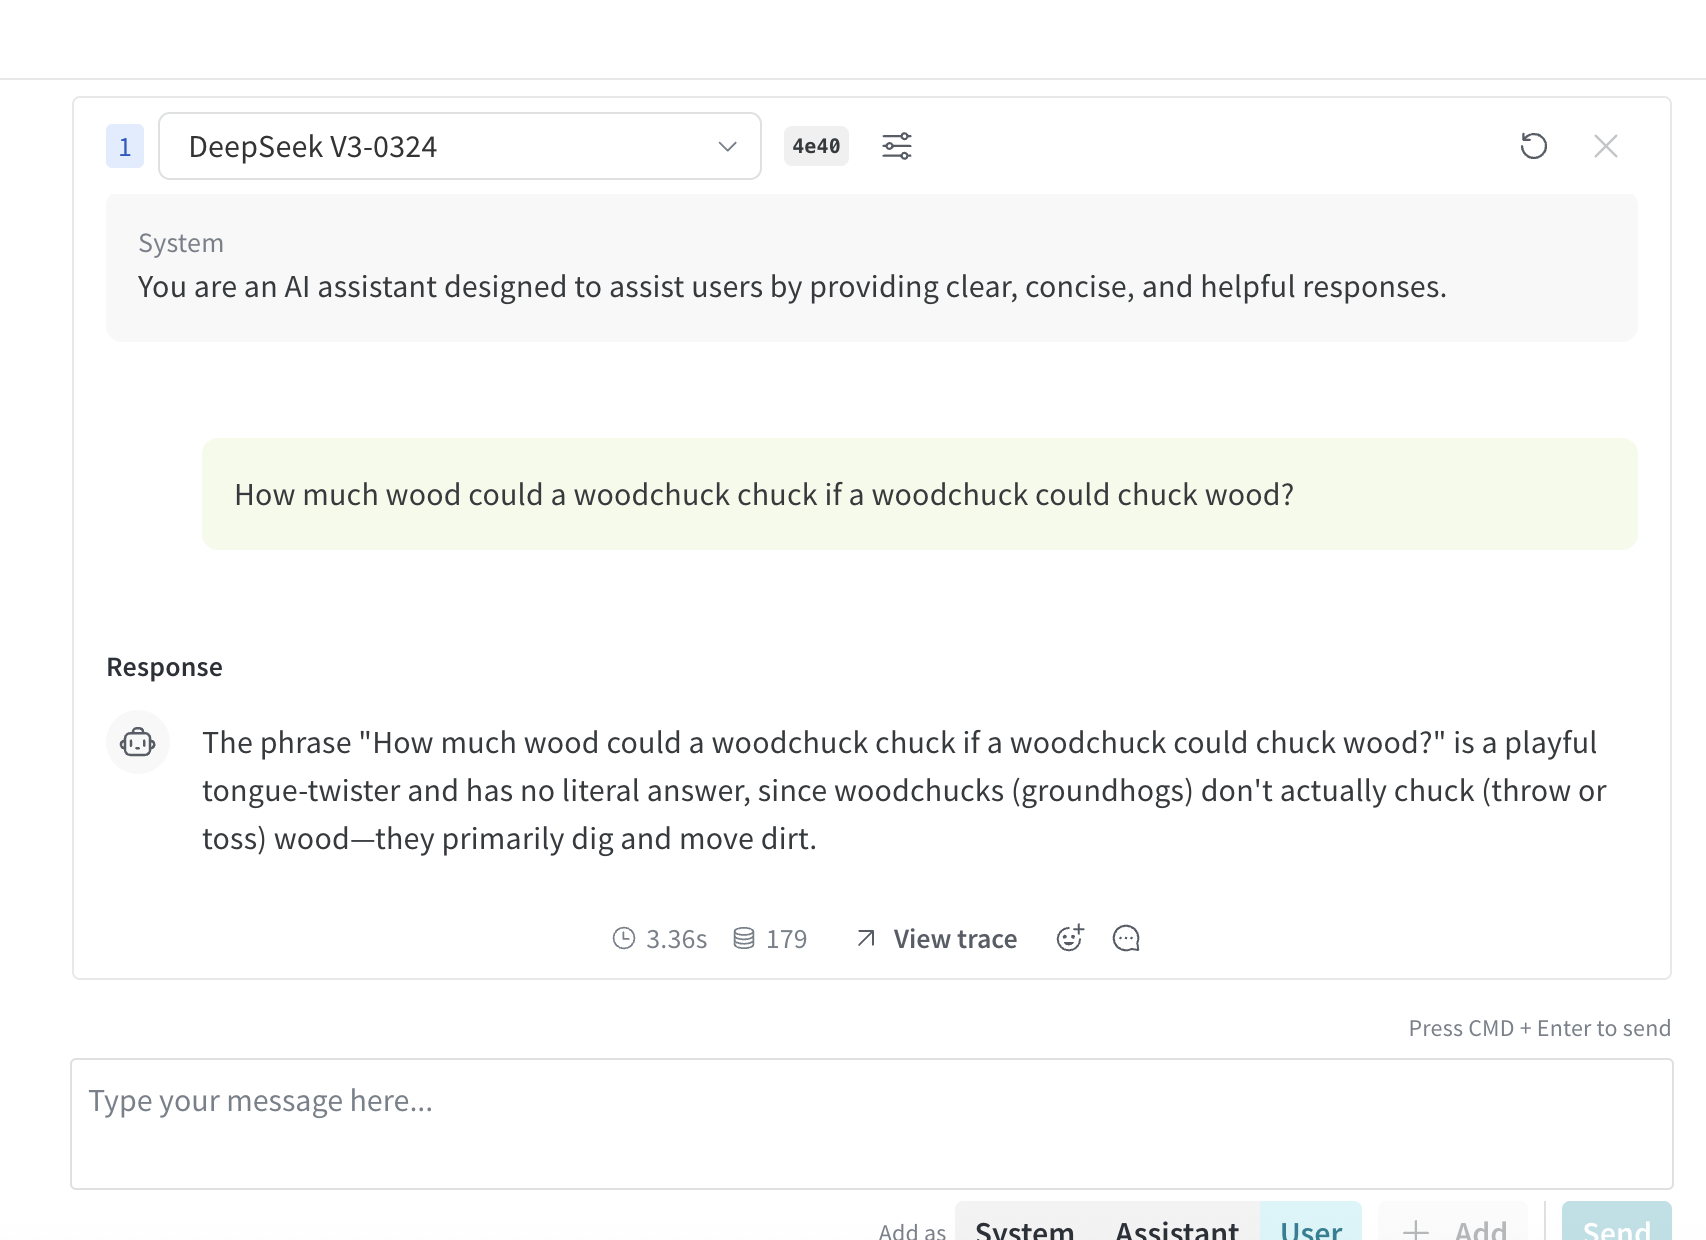Open the comment bubble on response
1706x1240 pixels.
pyautogui.click(x=1126, y=938)
